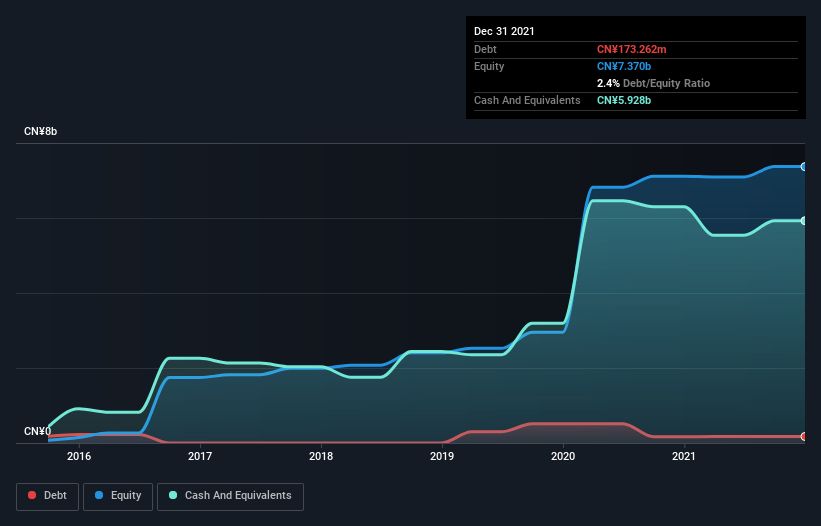Click the 2020 x-axis label
Image resolution: width=821 pixels, height=526 pixels.
click(563, 456)
